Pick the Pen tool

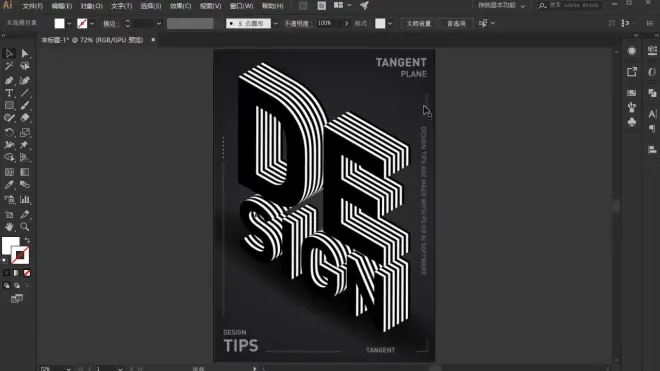[x=9, y=80]
